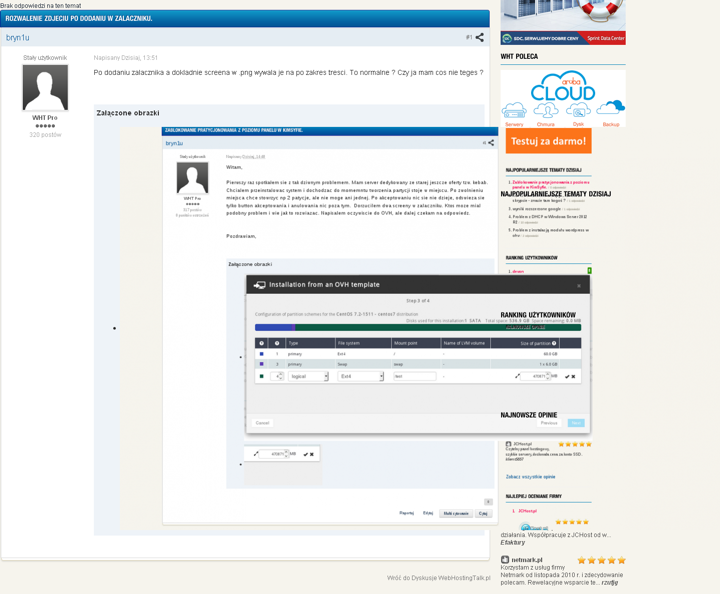The height and width of the screenshot is (594, 720).
Task: Click the 'Załączone obrazki' heading
Action: (128, 113)
